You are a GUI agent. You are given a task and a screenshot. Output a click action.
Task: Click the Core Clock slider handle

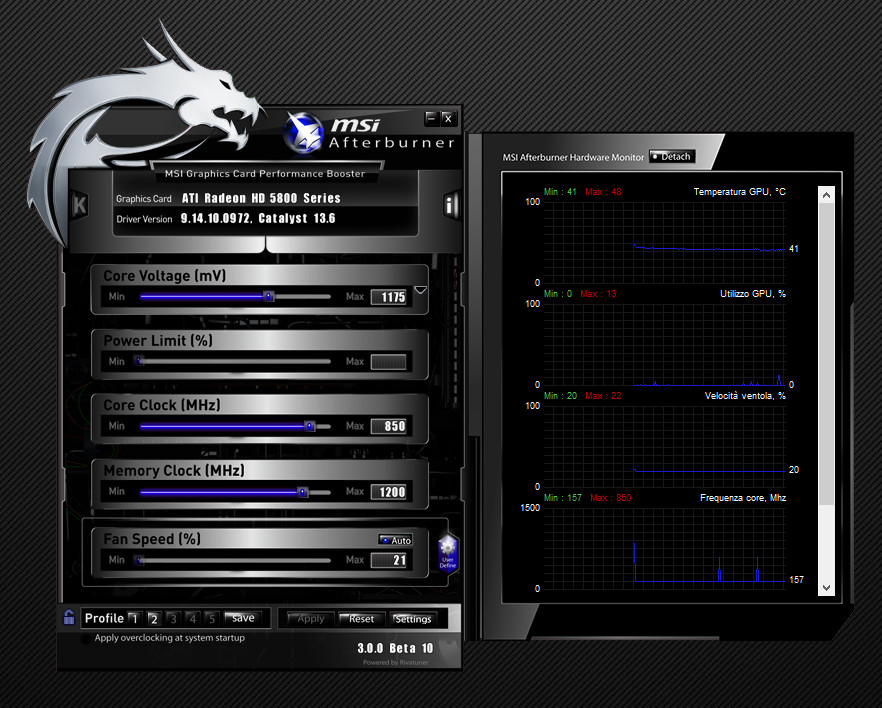[x=309, y=426]
